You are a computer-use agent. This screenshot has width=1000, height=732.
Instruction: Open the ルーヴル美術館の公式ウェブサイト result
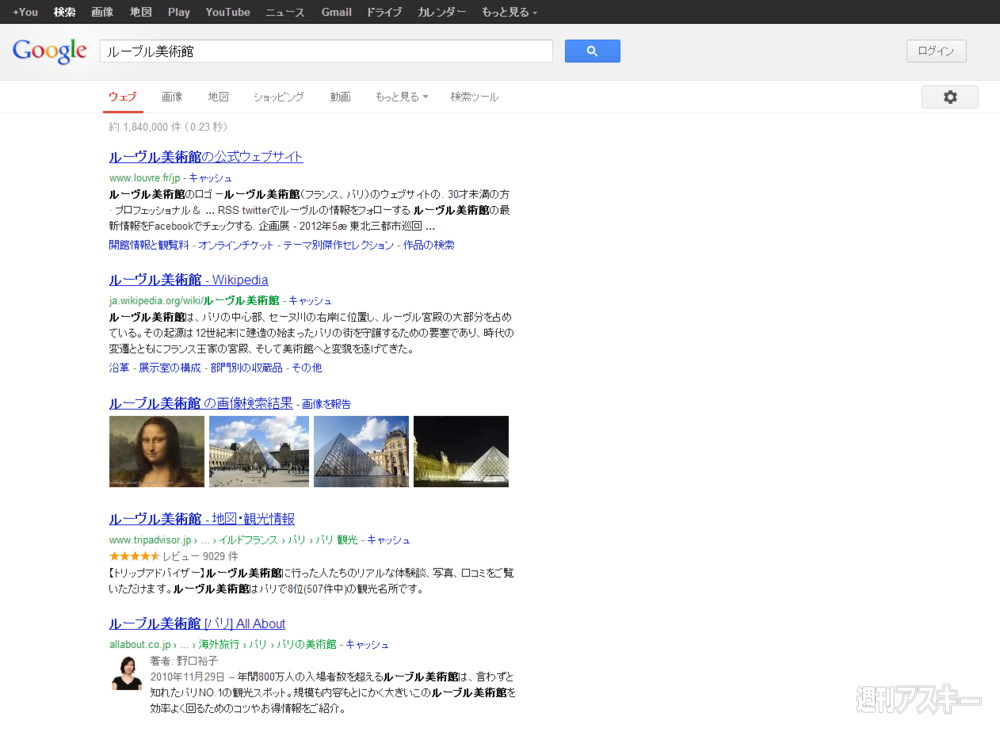(206, 157)
